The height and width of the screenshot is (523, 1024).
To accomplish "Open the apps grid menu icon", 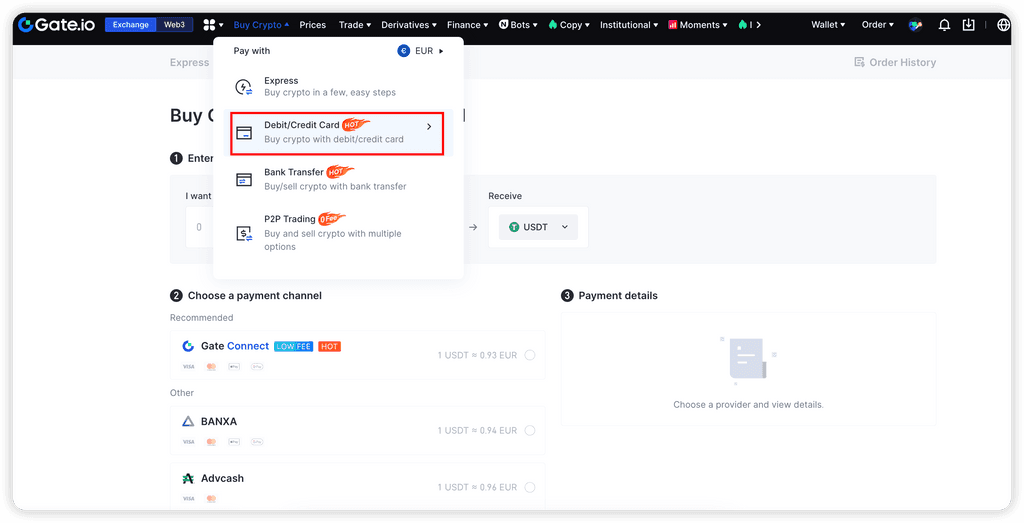I will [210, 25].
